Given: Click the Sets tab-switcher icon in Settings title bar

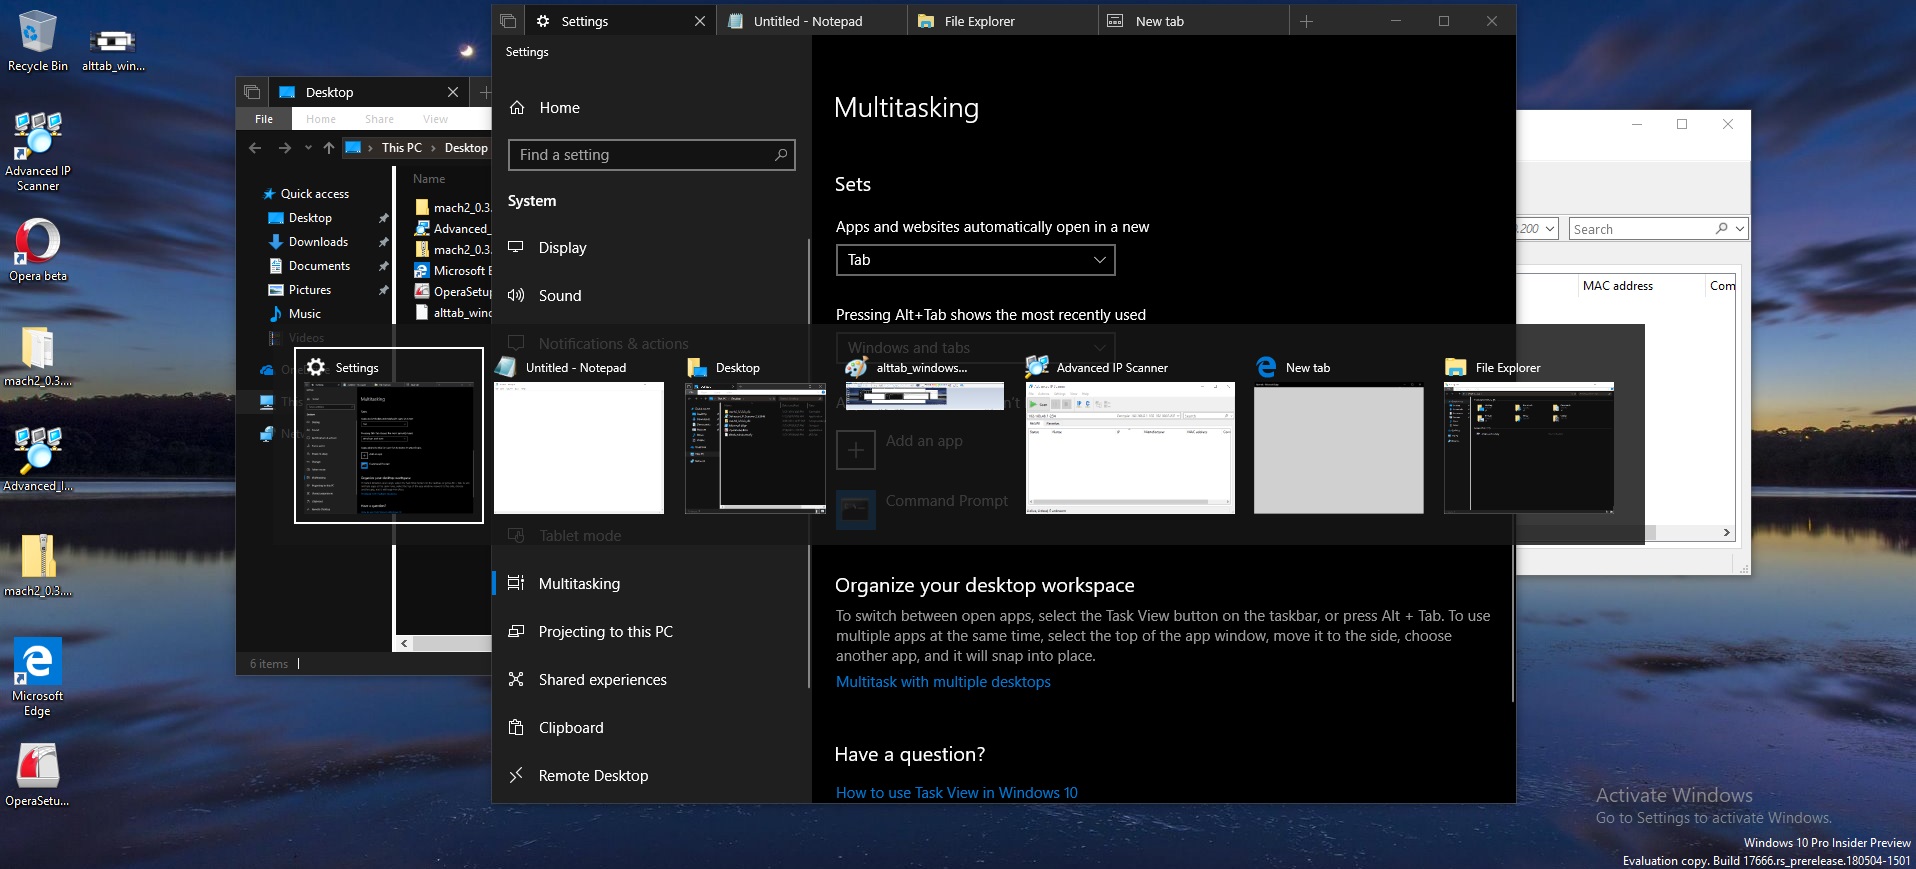Looking at the screenshot, I should [x=508, y=21].
